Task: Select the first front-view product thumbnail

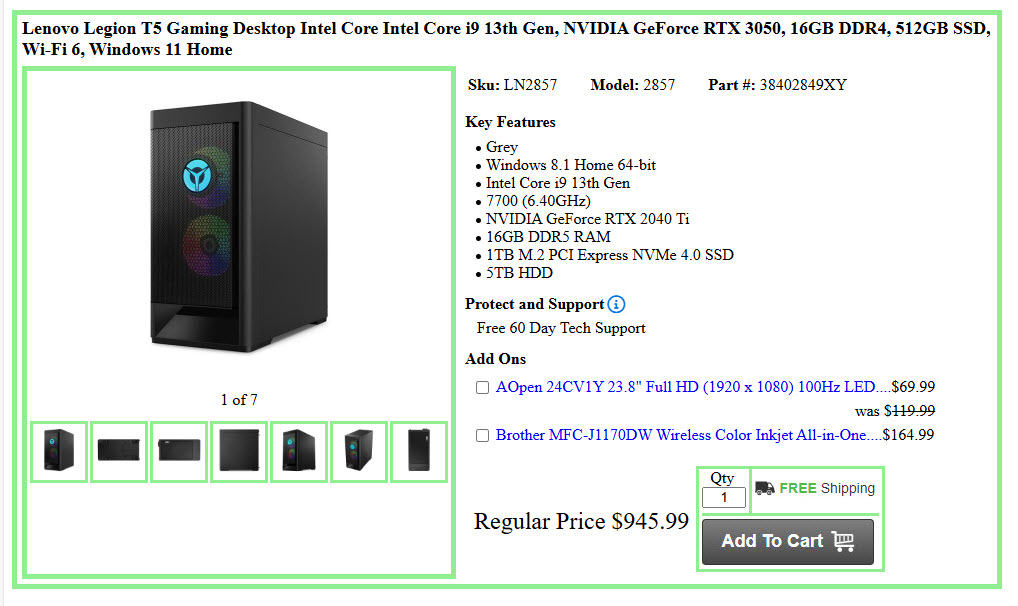Action: 59,451
